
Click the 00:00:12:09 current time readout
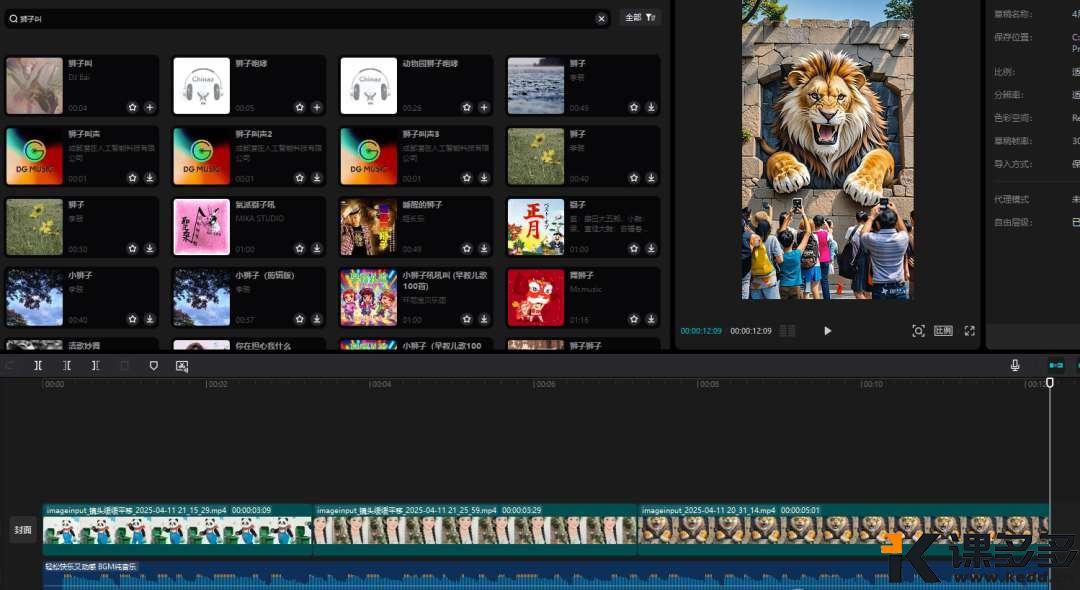pyautogui.click(x=701, y=331)
